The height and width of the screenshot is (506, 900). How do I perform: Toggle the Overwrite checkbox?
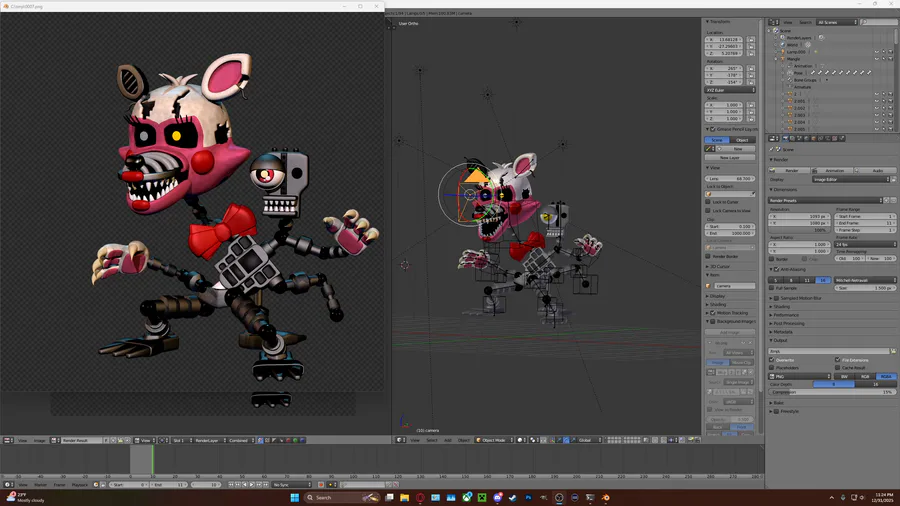[x=772, y=360]
